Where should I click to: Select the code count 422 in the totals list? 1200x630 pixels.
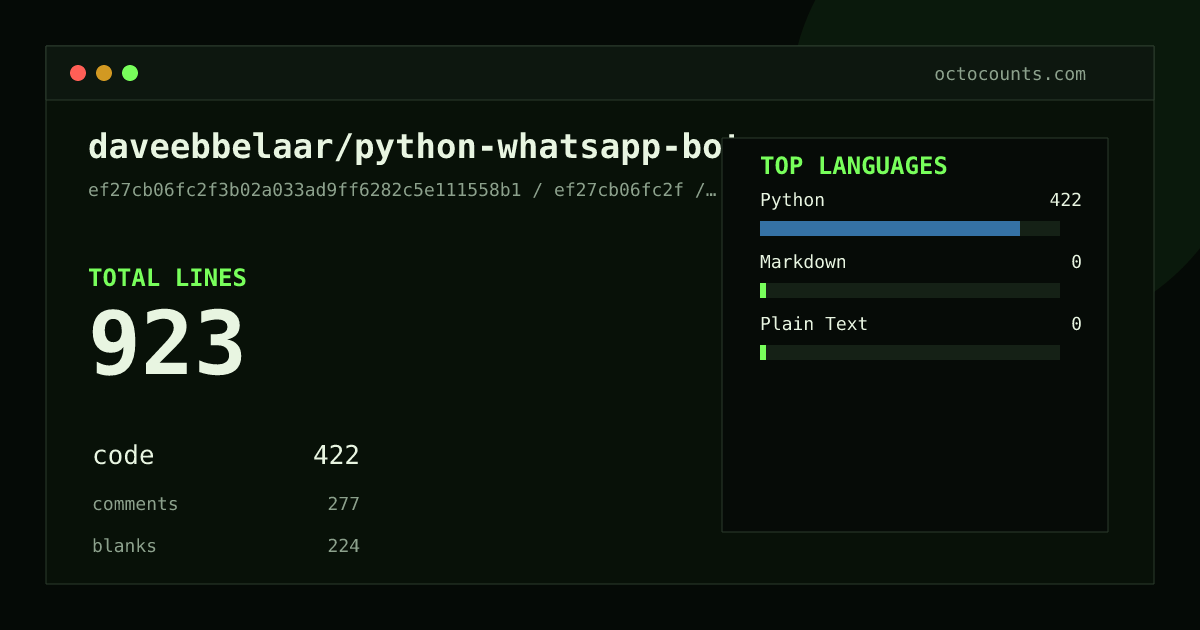point(336,456)
